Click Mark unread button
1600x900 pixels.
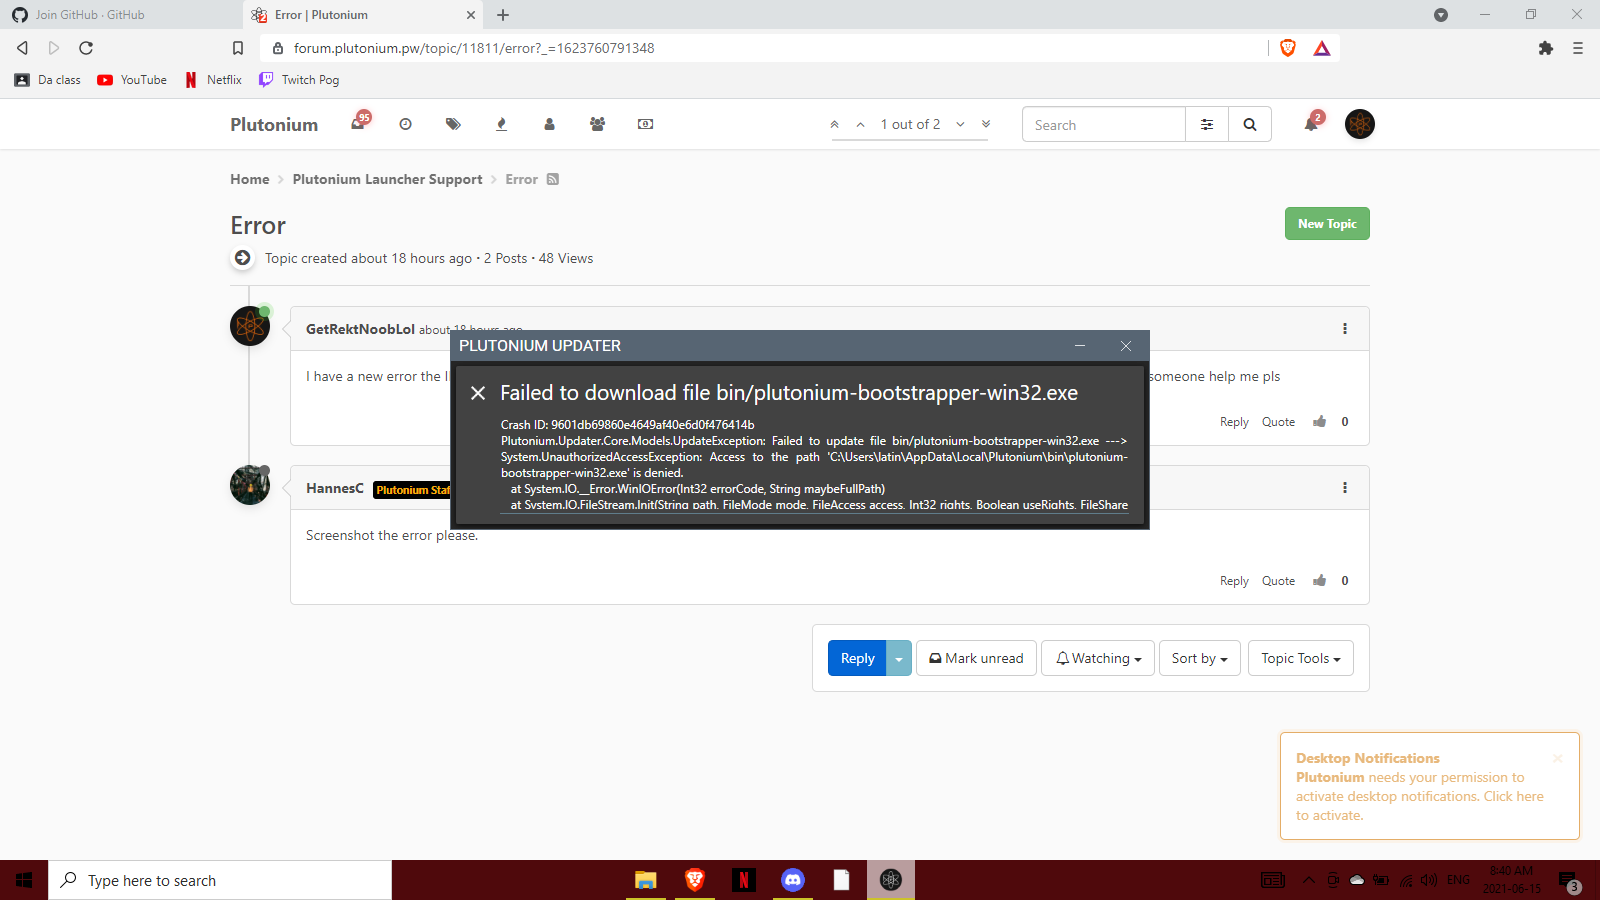[976, 658]
